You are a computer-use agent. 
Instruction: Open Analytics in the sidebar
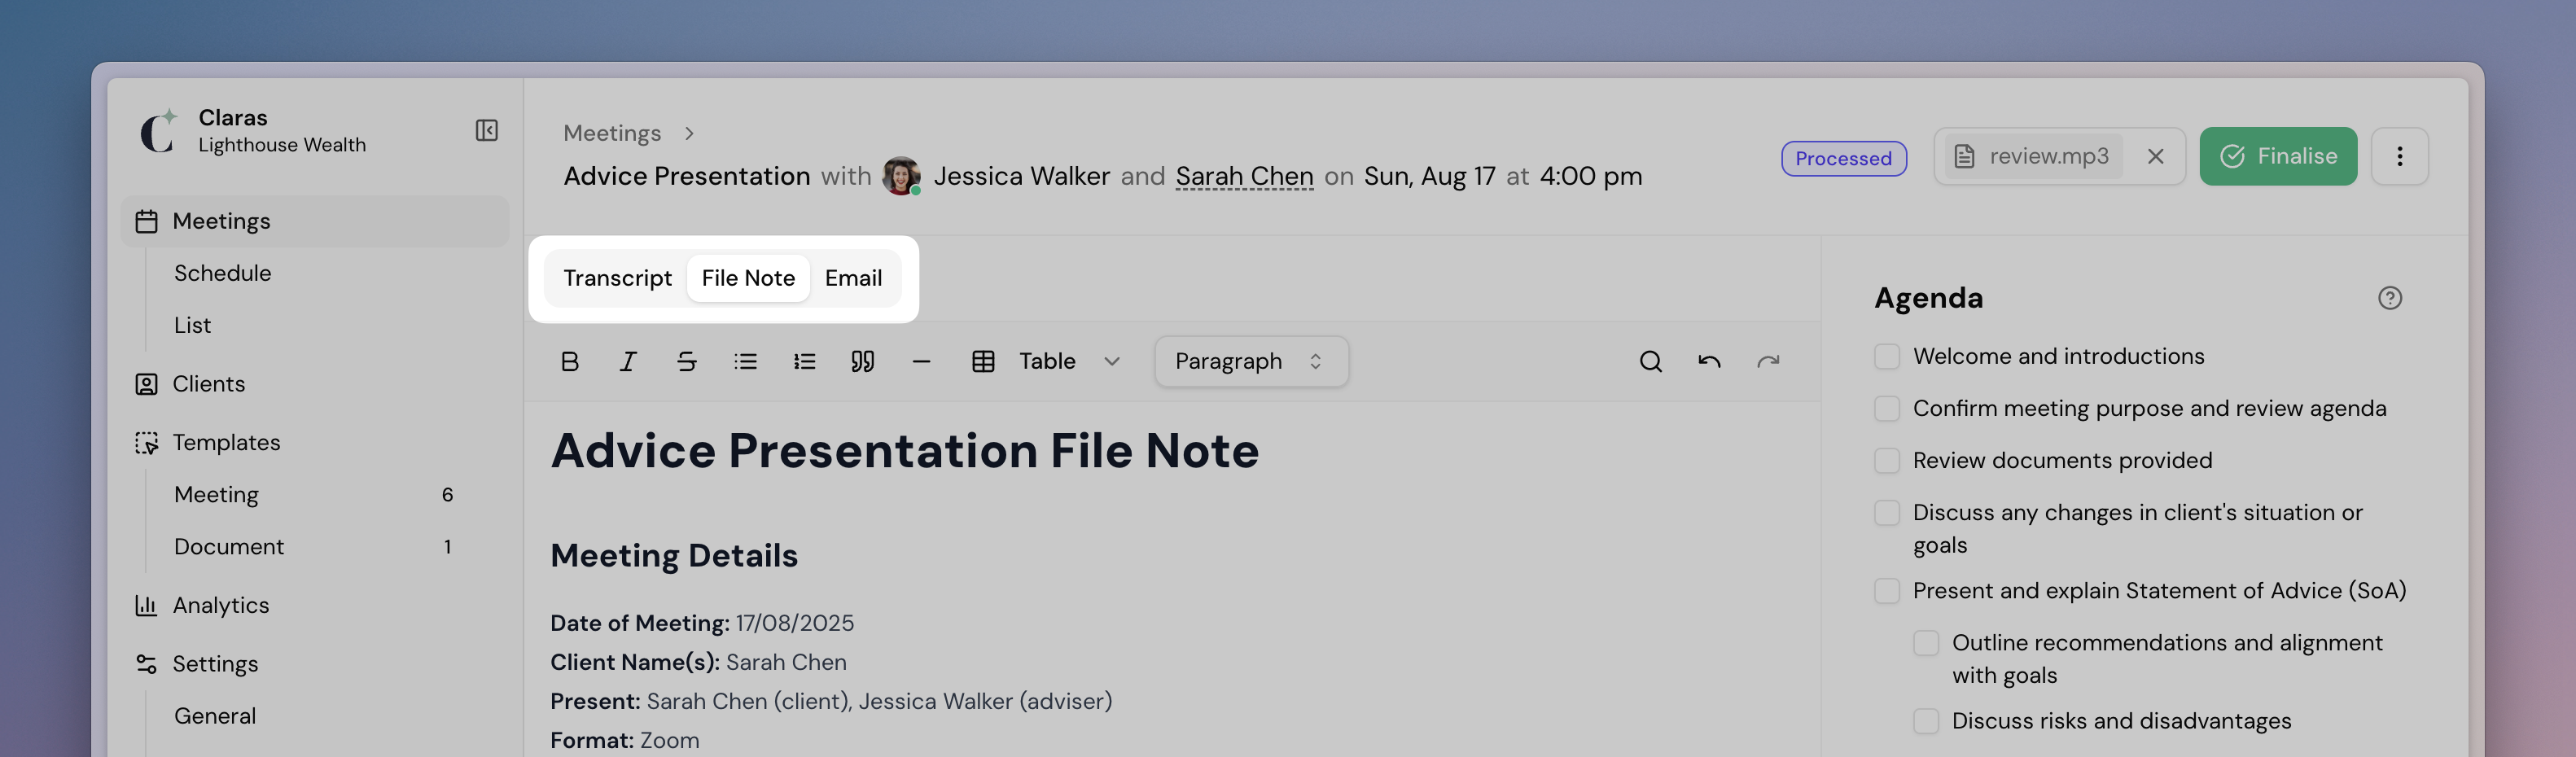coord(220,605)
